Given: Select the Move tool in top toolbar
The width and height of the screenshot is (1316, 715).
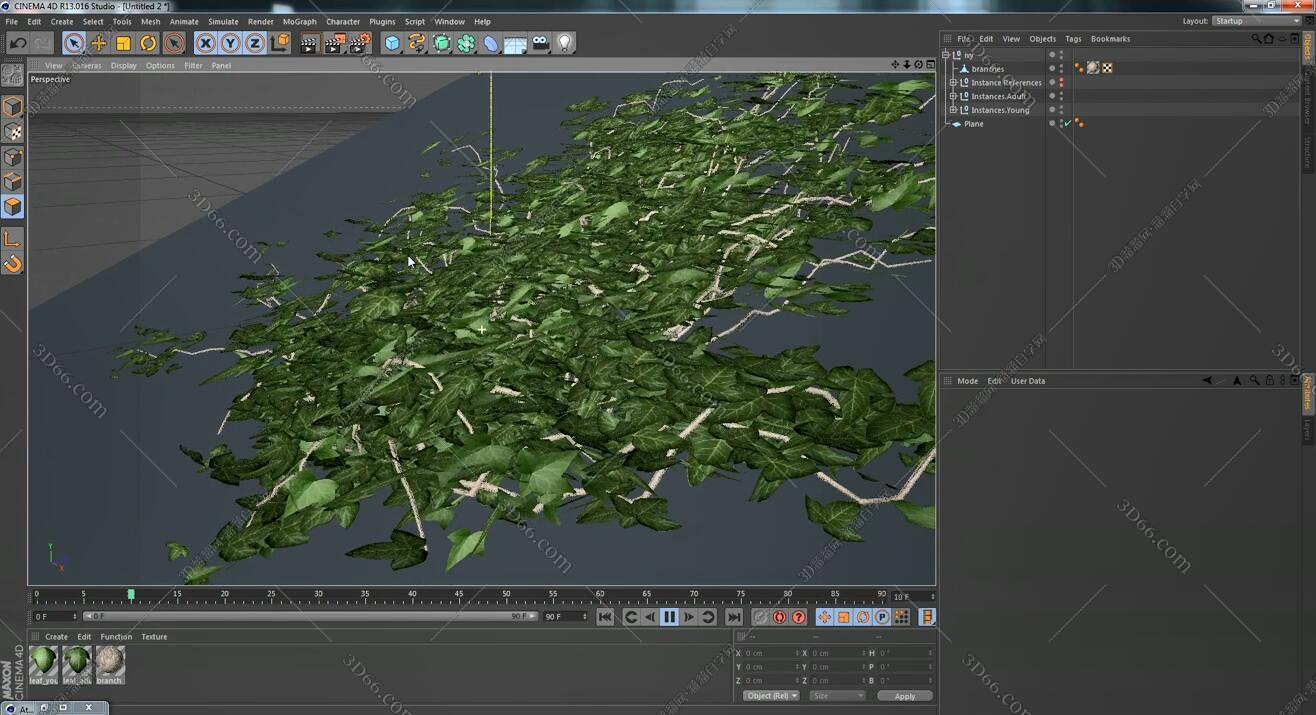Looking at the screenshot, I should point(98,43).
